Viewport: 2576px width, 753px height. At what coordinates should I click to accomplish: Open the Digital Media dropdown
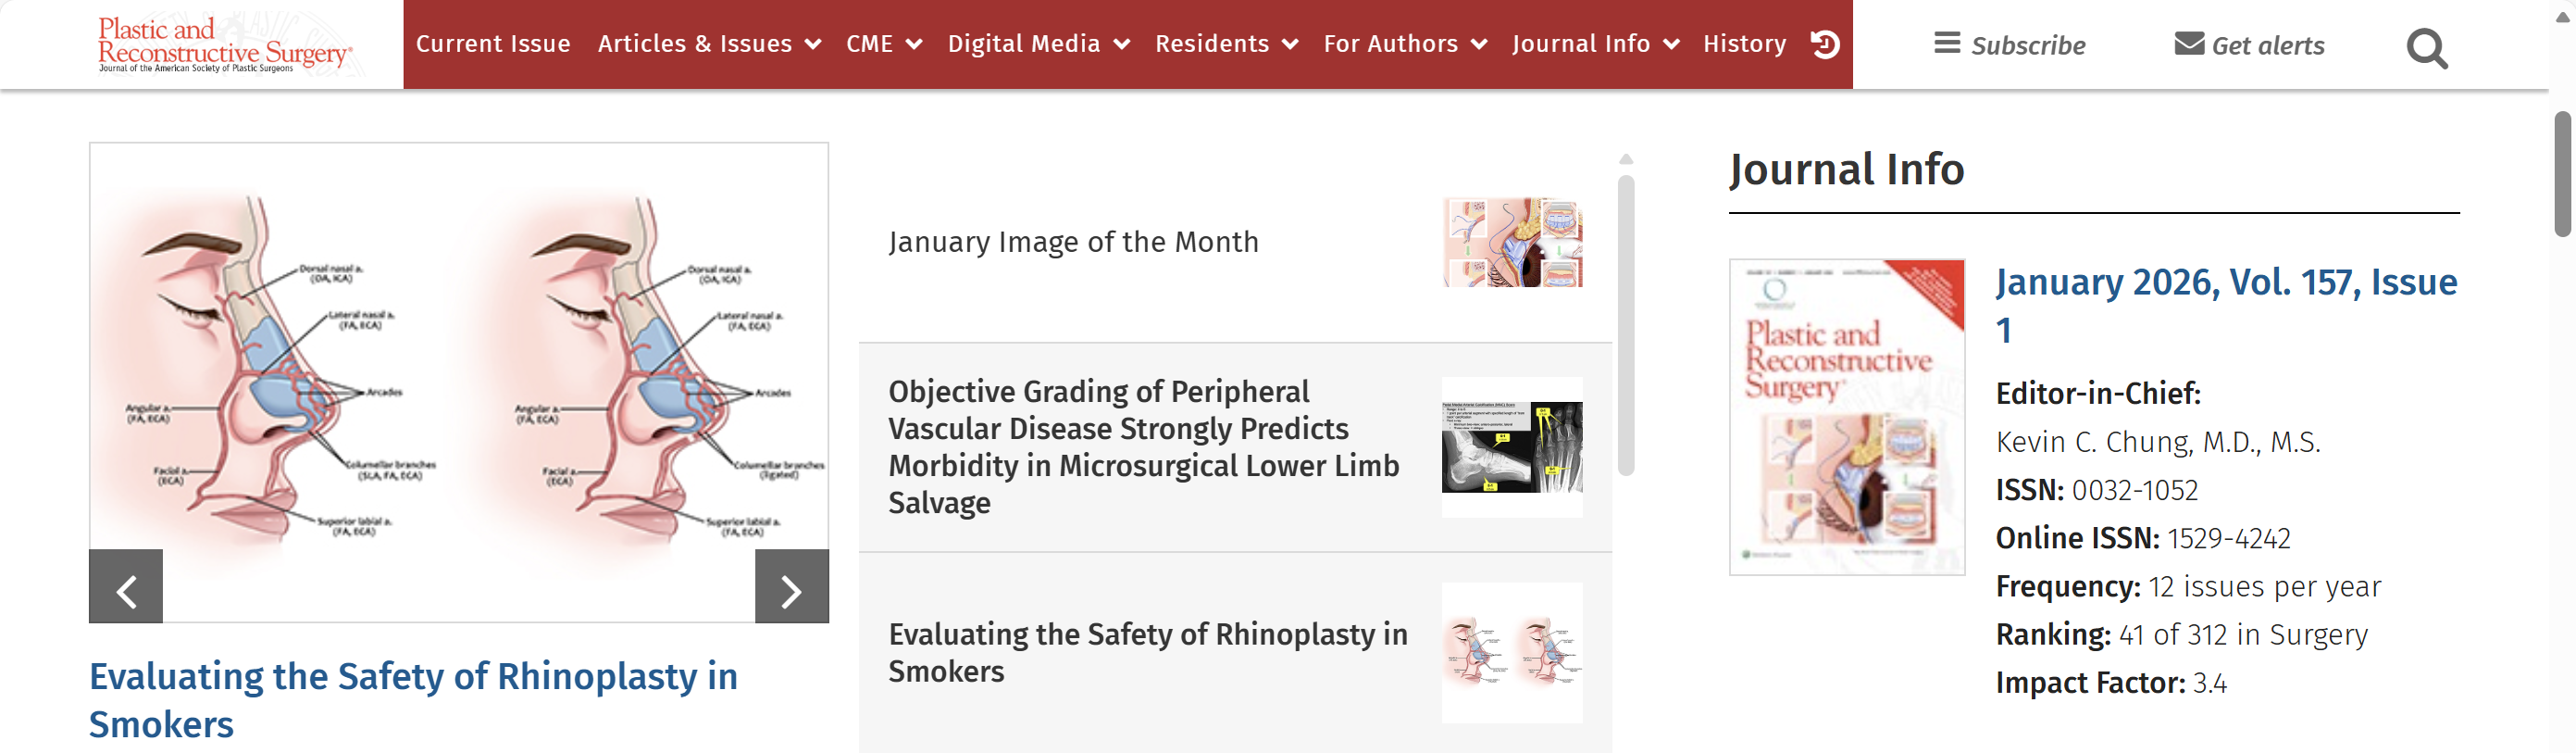[1122, 45]
